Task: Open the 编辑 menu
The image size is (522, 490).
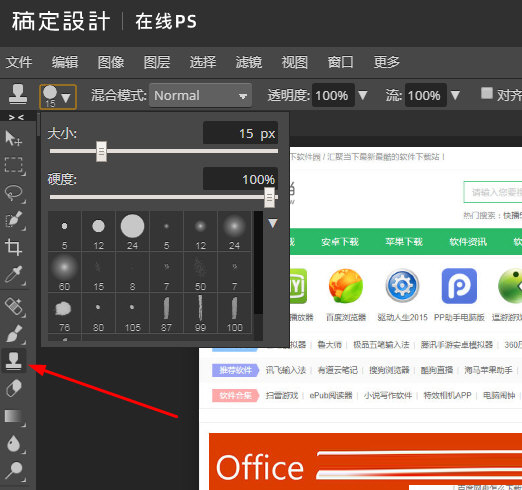Action: pyautogui.click(x=65, y=62)
